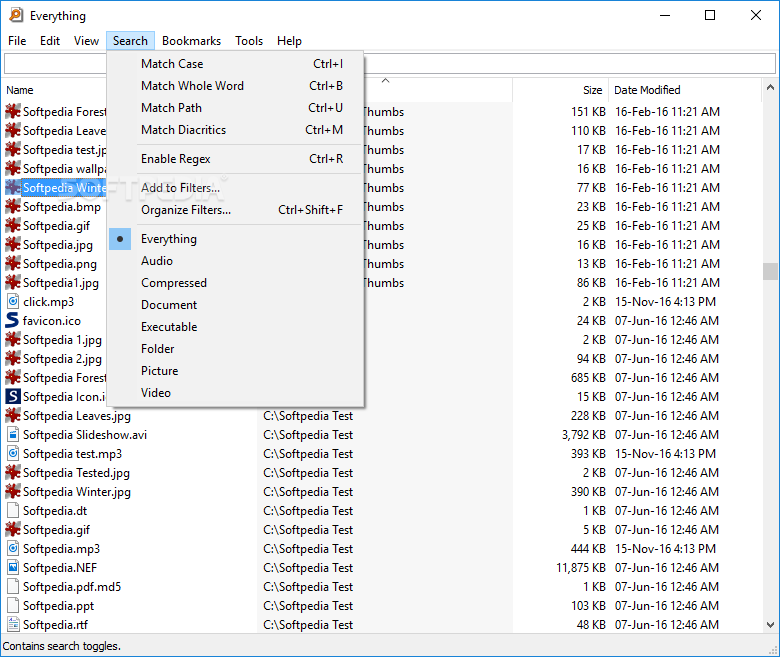Click the favicon.ico file icon
The image size is (780, 657).
tap(12, 320)
